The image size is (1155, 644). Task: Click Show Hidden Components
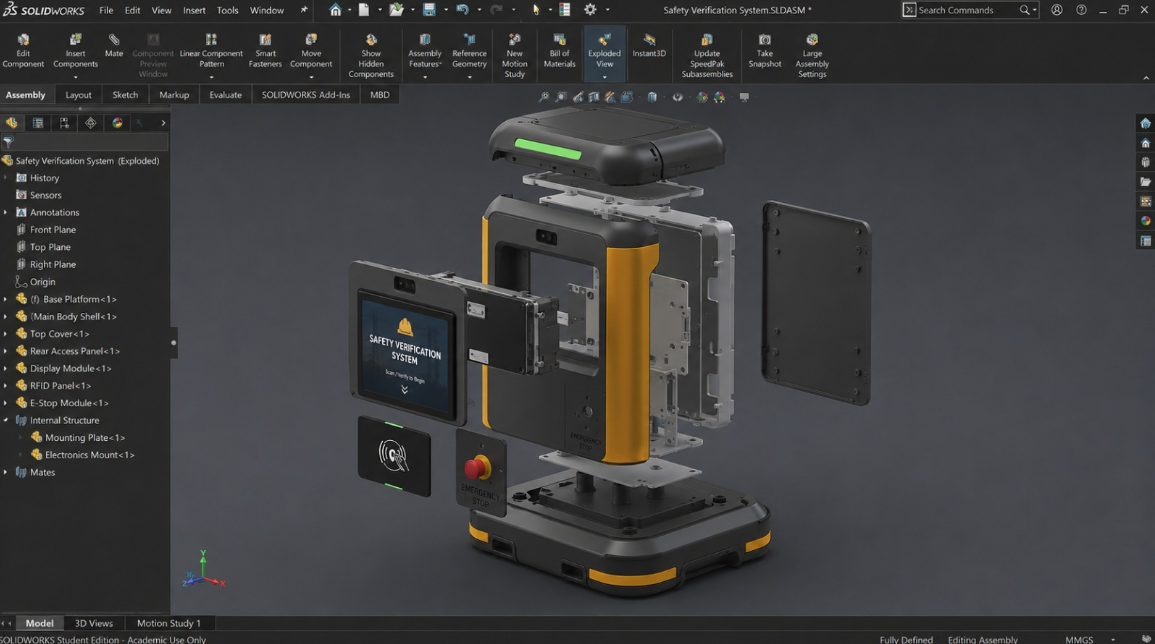(371, 55)
